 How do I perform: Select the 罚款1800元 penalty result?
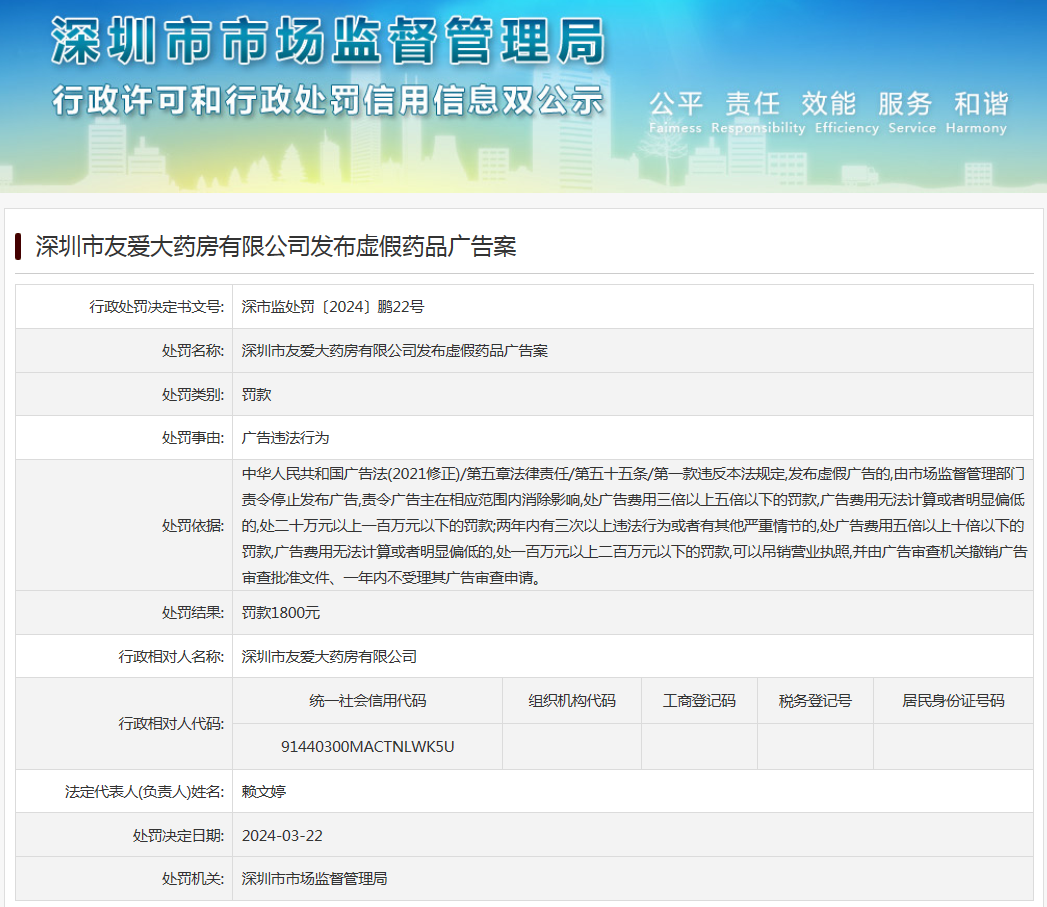coord(280,612)
